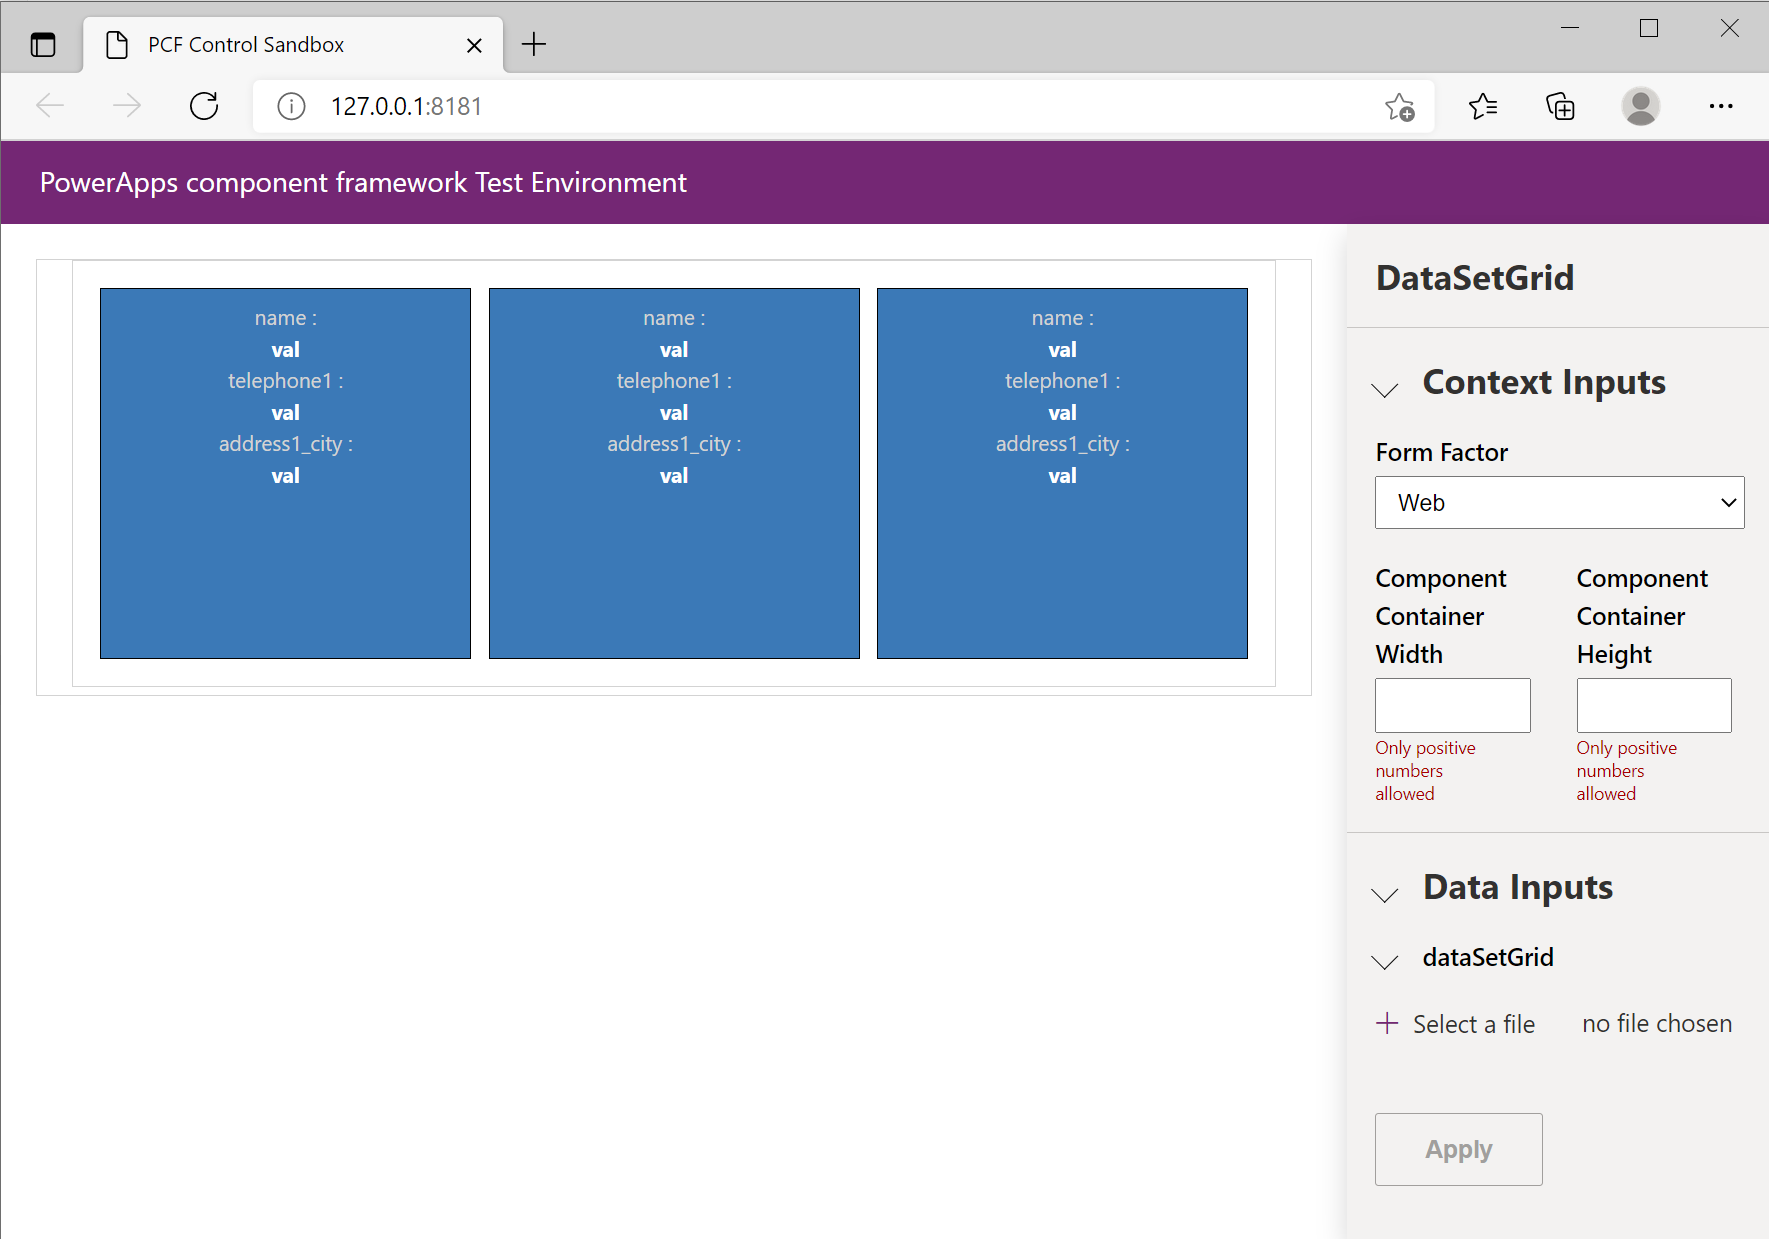Open a new tab with plus button
Screen dimensions: 1769x1239
(x=534, y=44)
